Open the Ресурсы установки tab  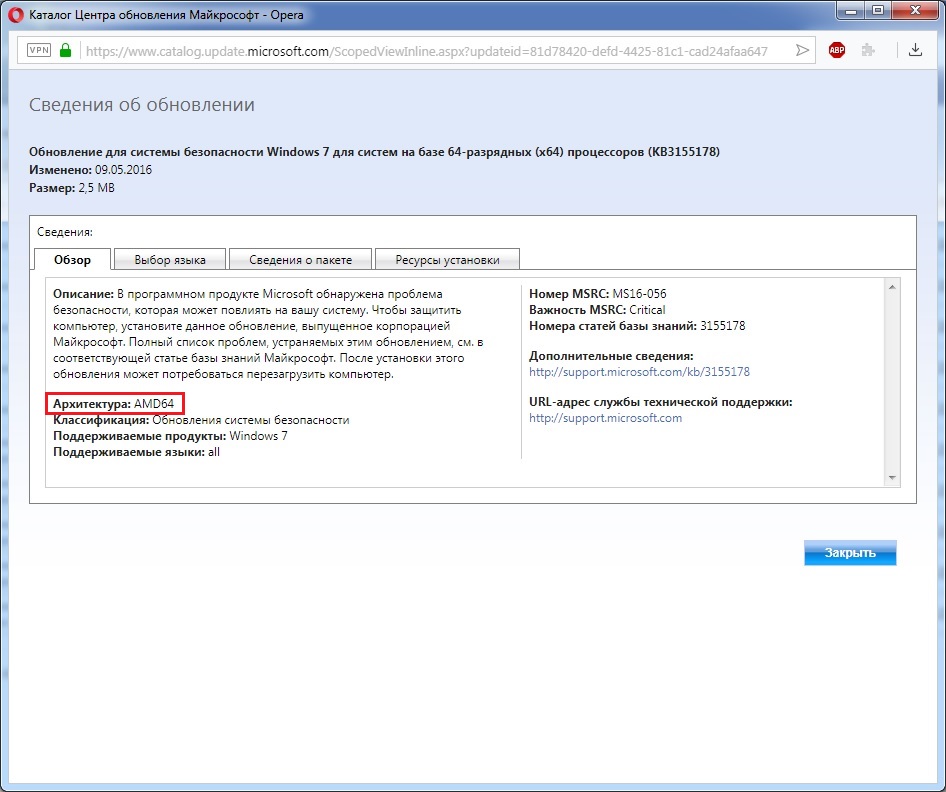click(x=447, y=260)
